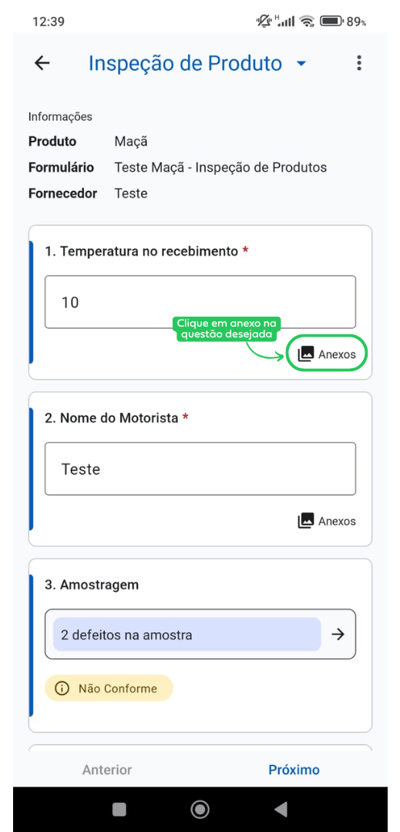Screen dimensions: 400x832
Task: Click the Nome do Motorista field with Teste
Action: (x=200, y=469)
